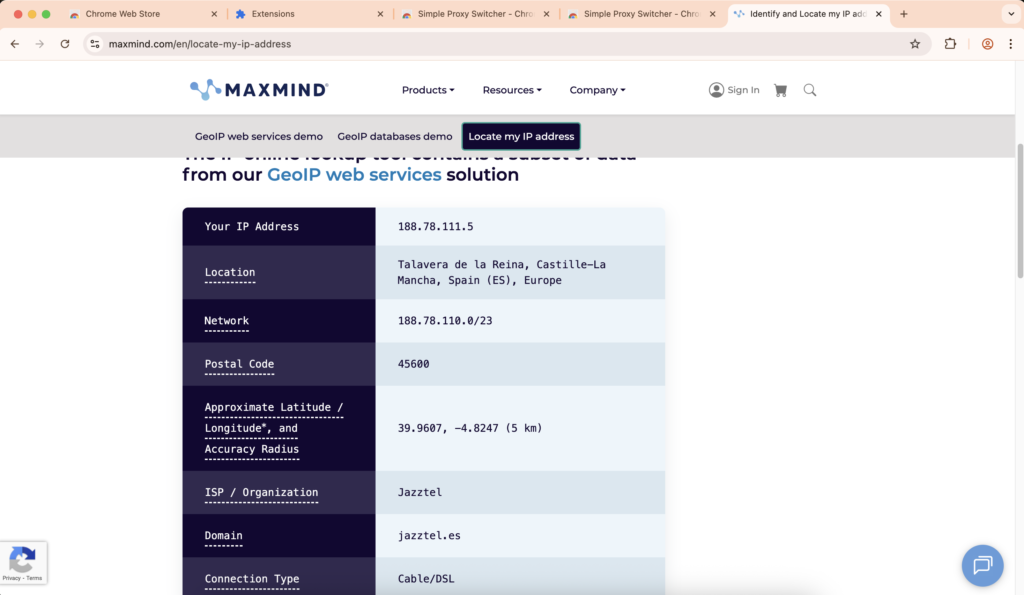Open the Chrome extensions puzzle icon
1024x595 pixels.
[x=950, y=44]
